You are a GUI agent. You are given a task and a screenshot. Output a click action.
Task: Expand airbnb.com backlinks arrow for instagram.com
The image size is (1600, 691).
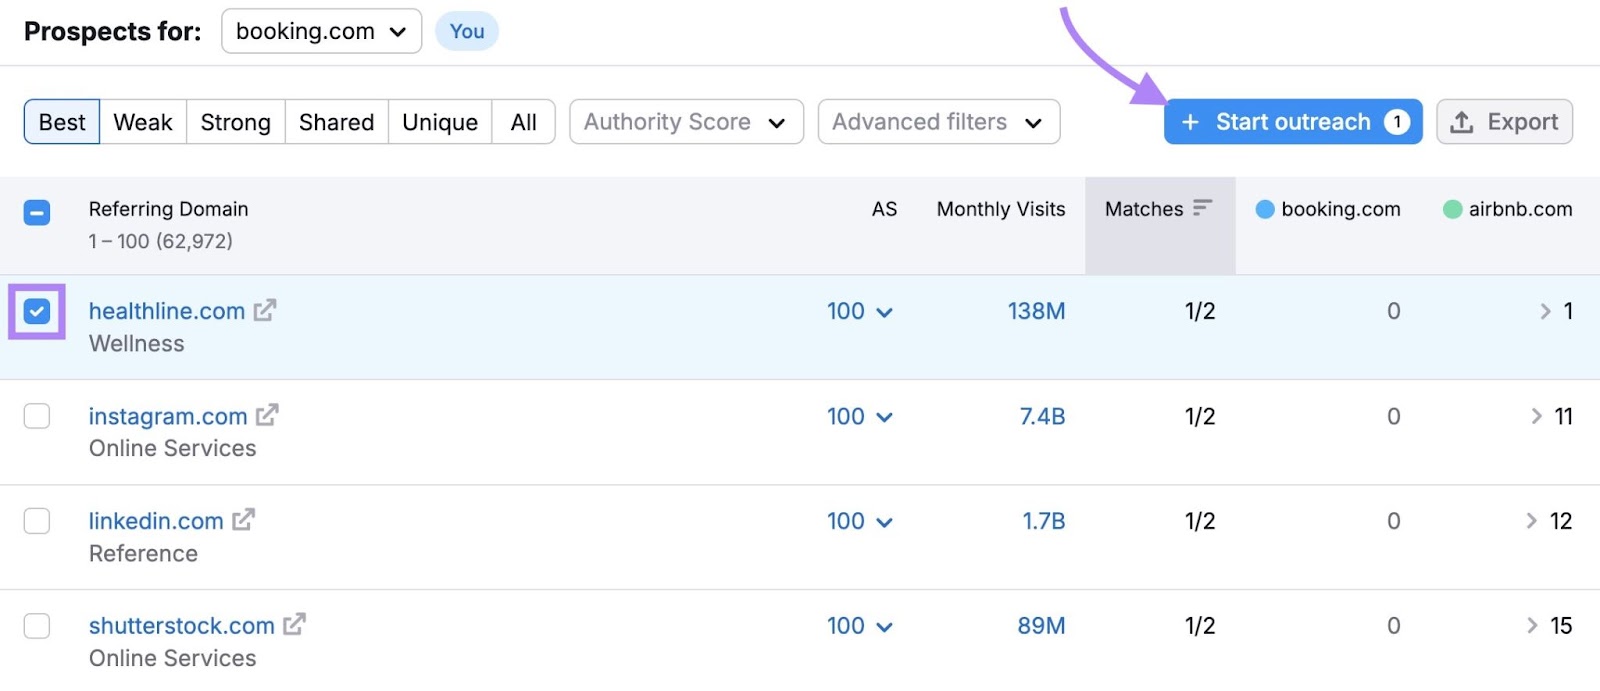pyautogui.click(x=1537, y=416)
